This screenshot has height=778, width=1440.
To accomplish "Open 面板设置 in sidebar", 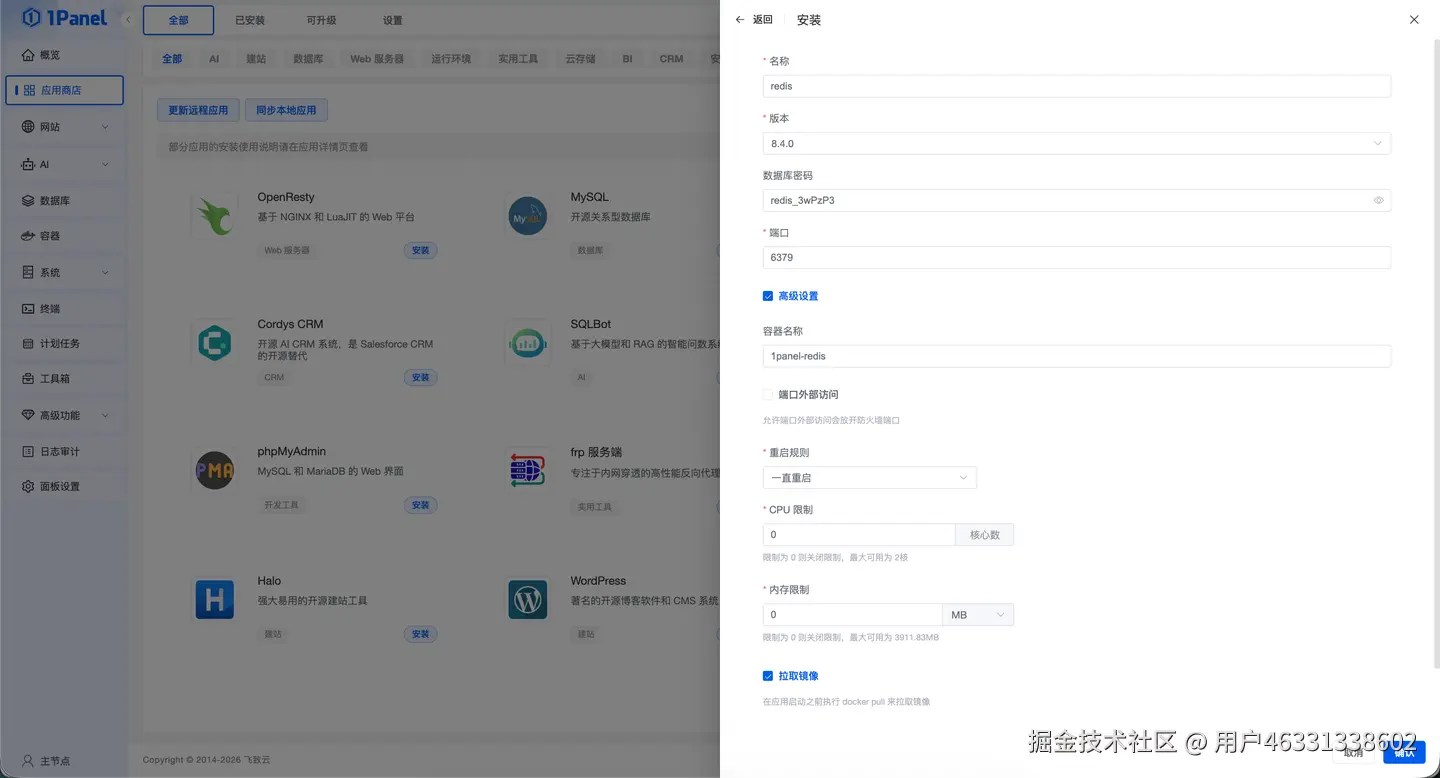I will 64,487.
